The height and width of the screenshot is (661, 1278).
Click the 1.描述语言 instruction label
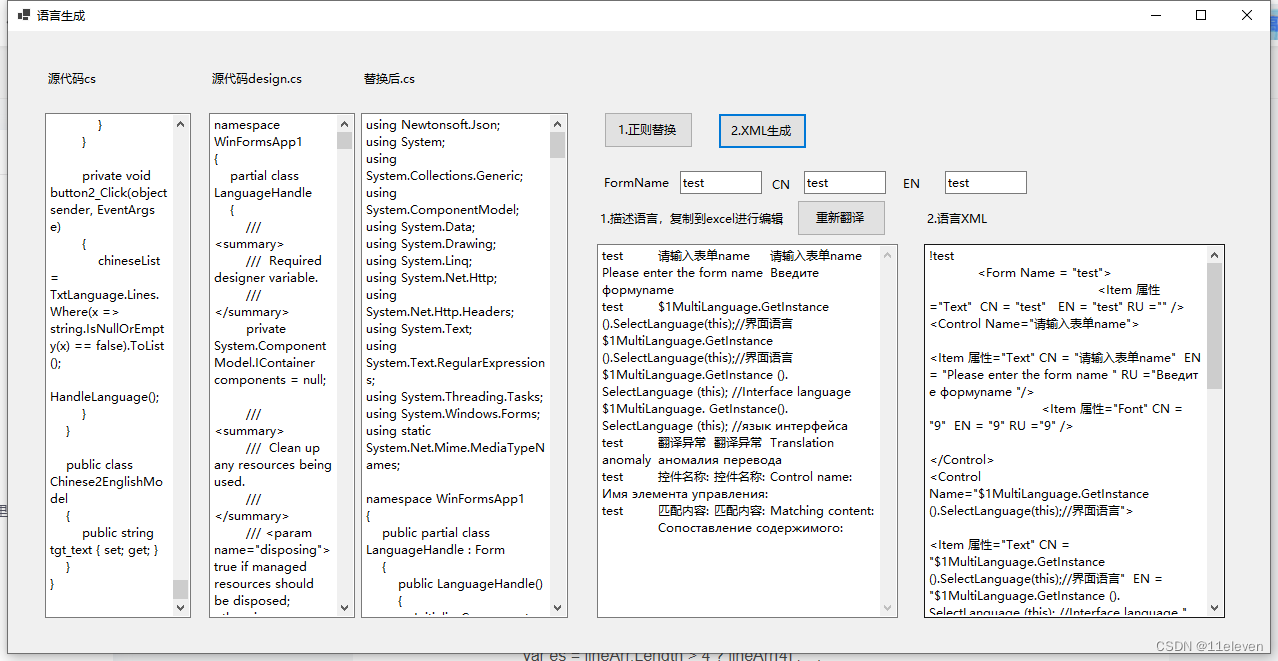point(692,218)
